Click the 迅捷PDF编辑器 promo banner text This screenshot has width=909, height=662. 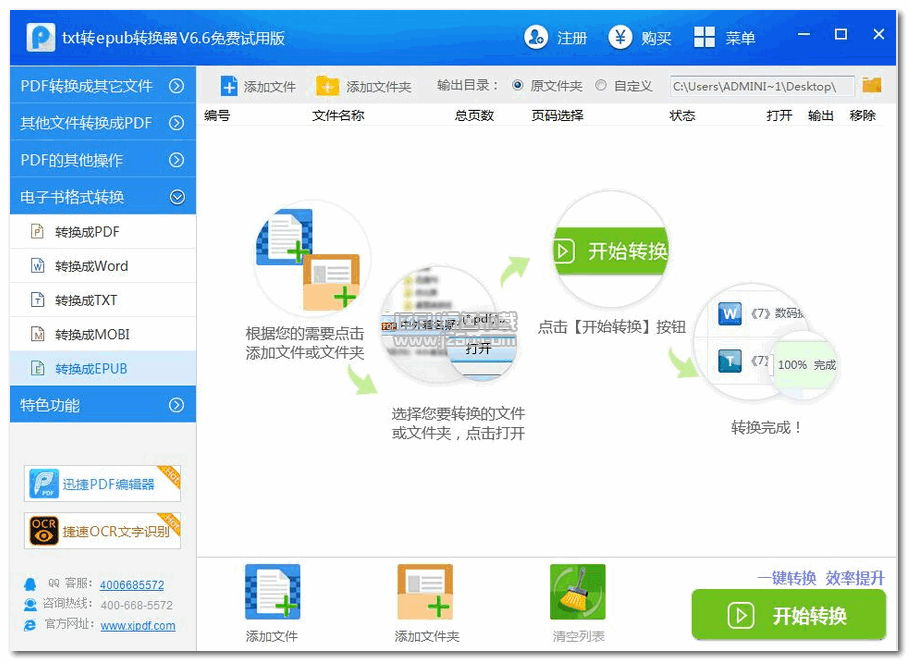(x=108, y=484)
